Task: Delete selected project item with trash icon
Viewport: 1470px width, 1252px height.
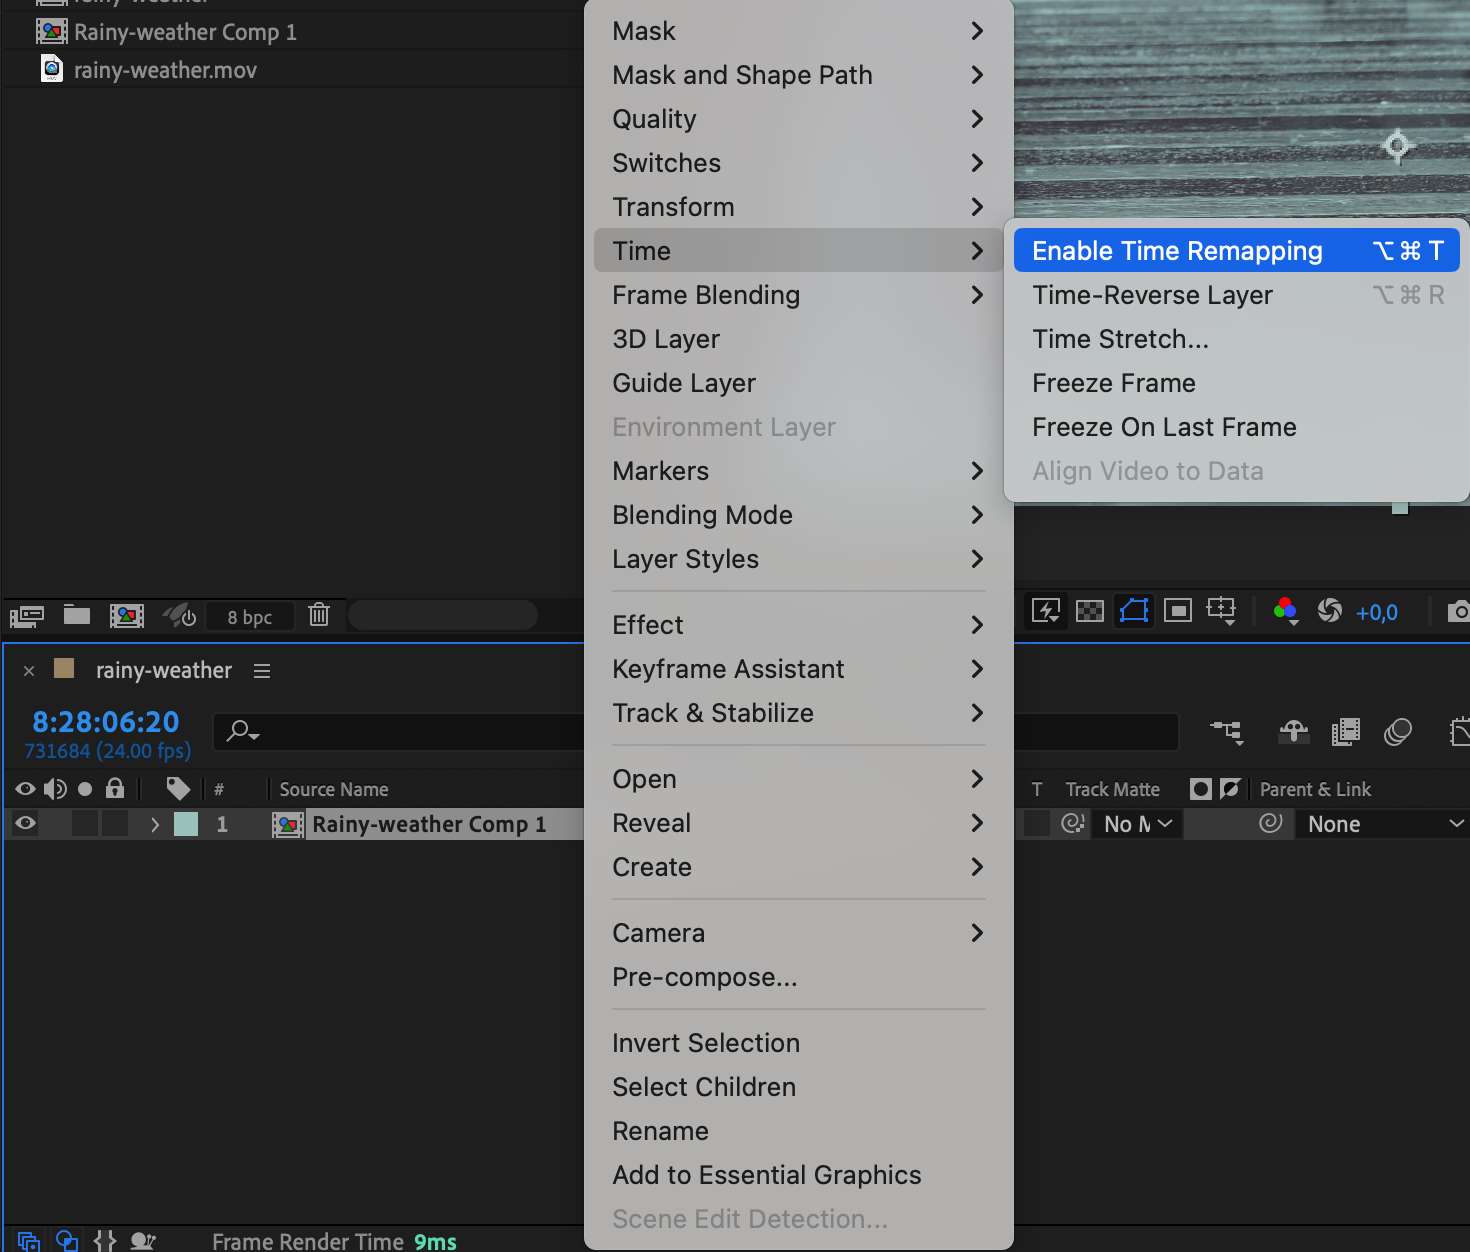Action: tap(319, 615)
